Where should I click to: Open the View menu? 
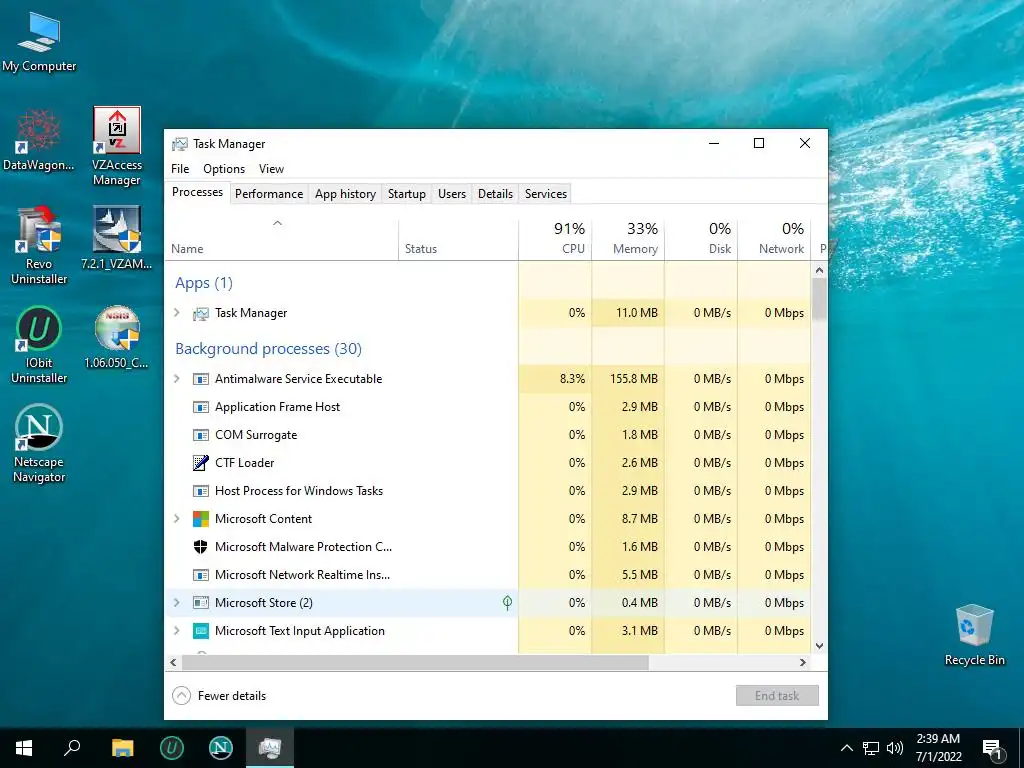(x=271, y=169)
